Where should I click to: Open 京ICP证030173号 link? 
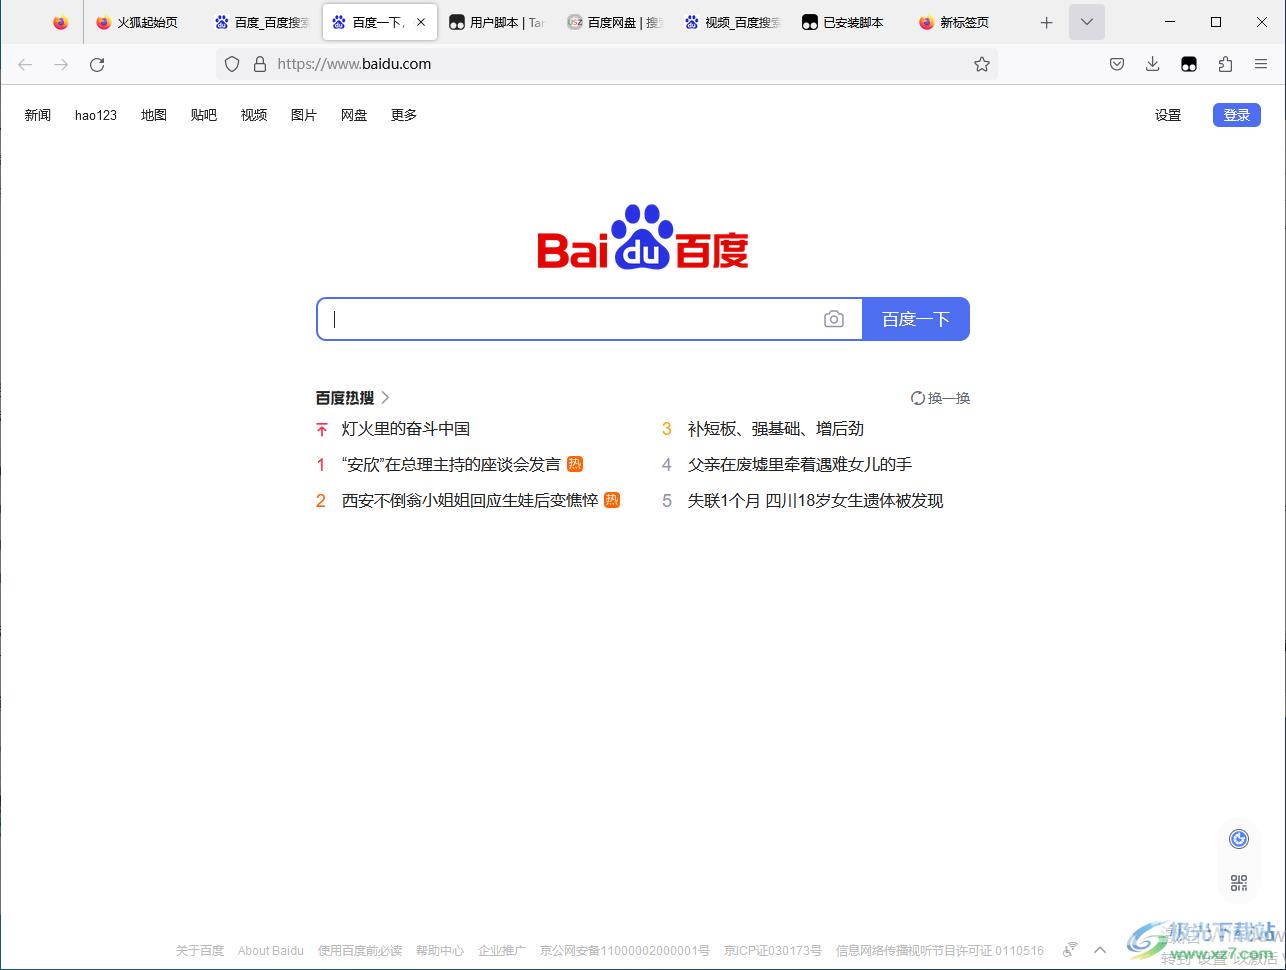coord(773,951)
